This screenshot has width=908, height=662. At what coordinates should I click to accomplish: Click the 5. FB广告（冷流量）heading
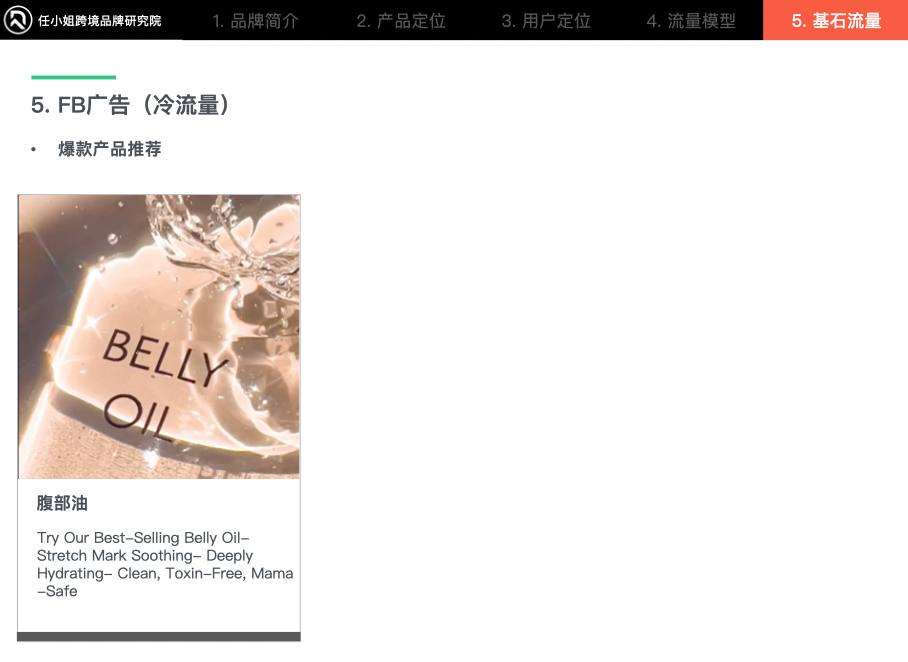pos(130,105)
